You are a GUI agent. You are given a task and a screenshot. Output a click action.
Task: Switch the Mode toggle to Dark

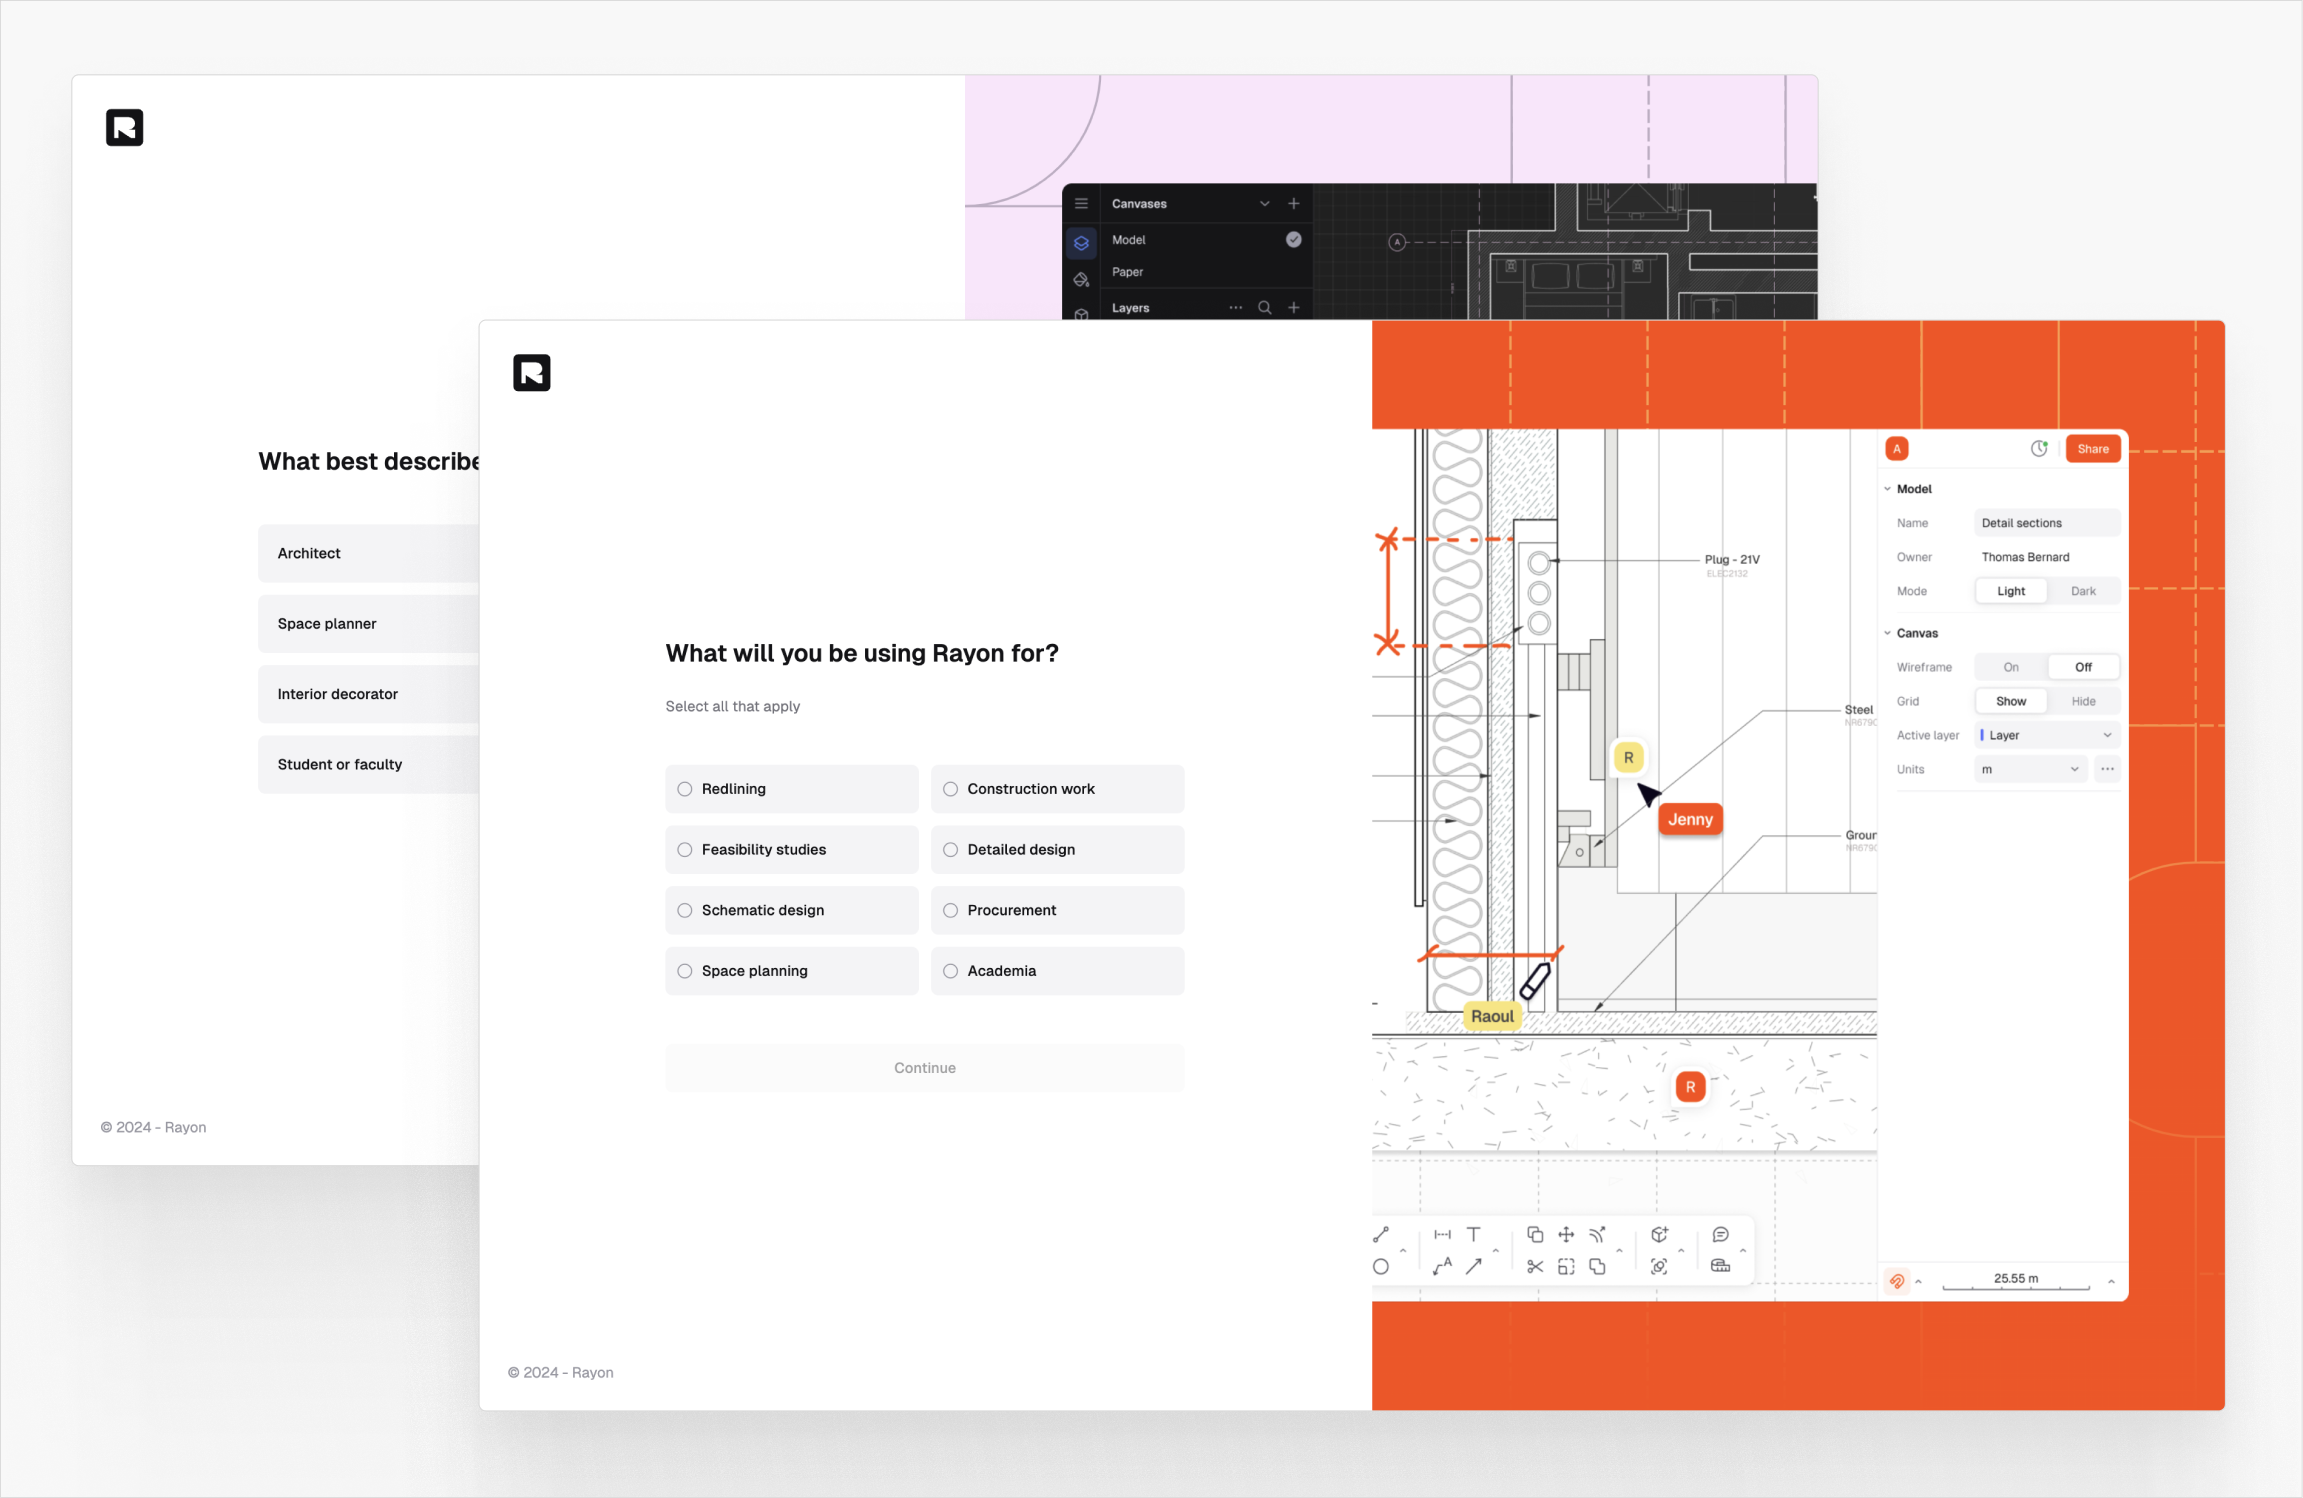(x=2082, y=591)
